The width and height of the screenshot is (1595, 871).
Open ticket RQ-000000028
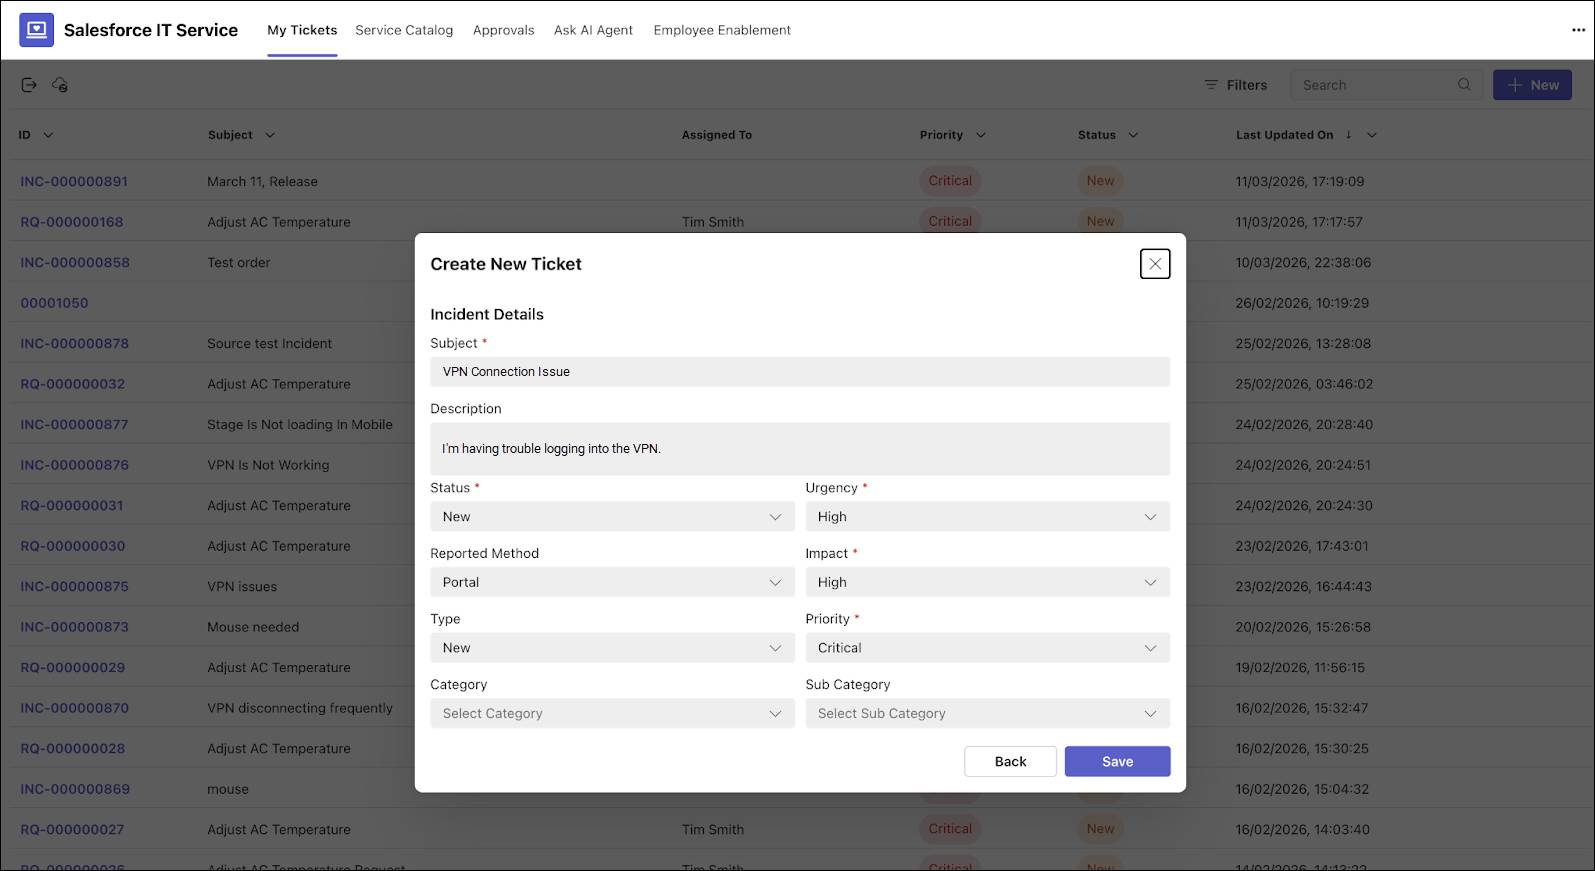(72, 748)
